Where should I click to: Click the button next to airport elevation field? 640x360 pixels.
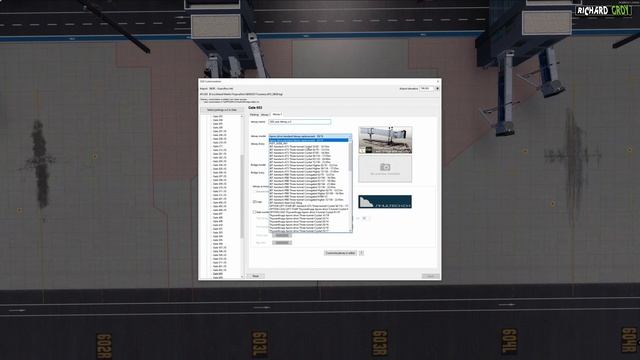[437, 89]
